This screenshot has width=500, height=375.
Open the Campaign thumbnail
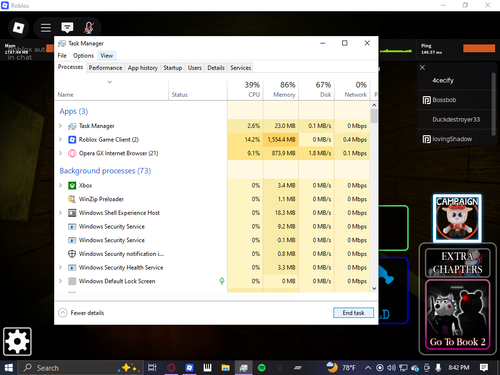(x=457, y=218)
